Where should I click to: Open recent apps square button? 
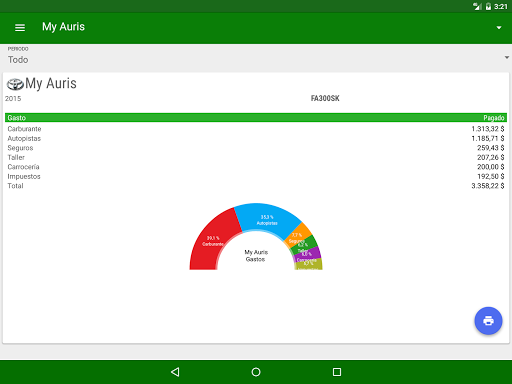[337, 372]
